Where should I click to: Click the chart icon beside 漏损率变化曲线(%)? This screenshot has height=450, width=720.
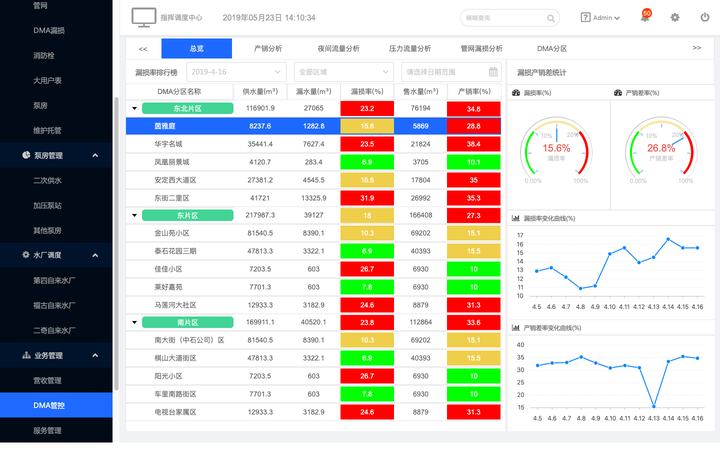(x=516, y=218)
